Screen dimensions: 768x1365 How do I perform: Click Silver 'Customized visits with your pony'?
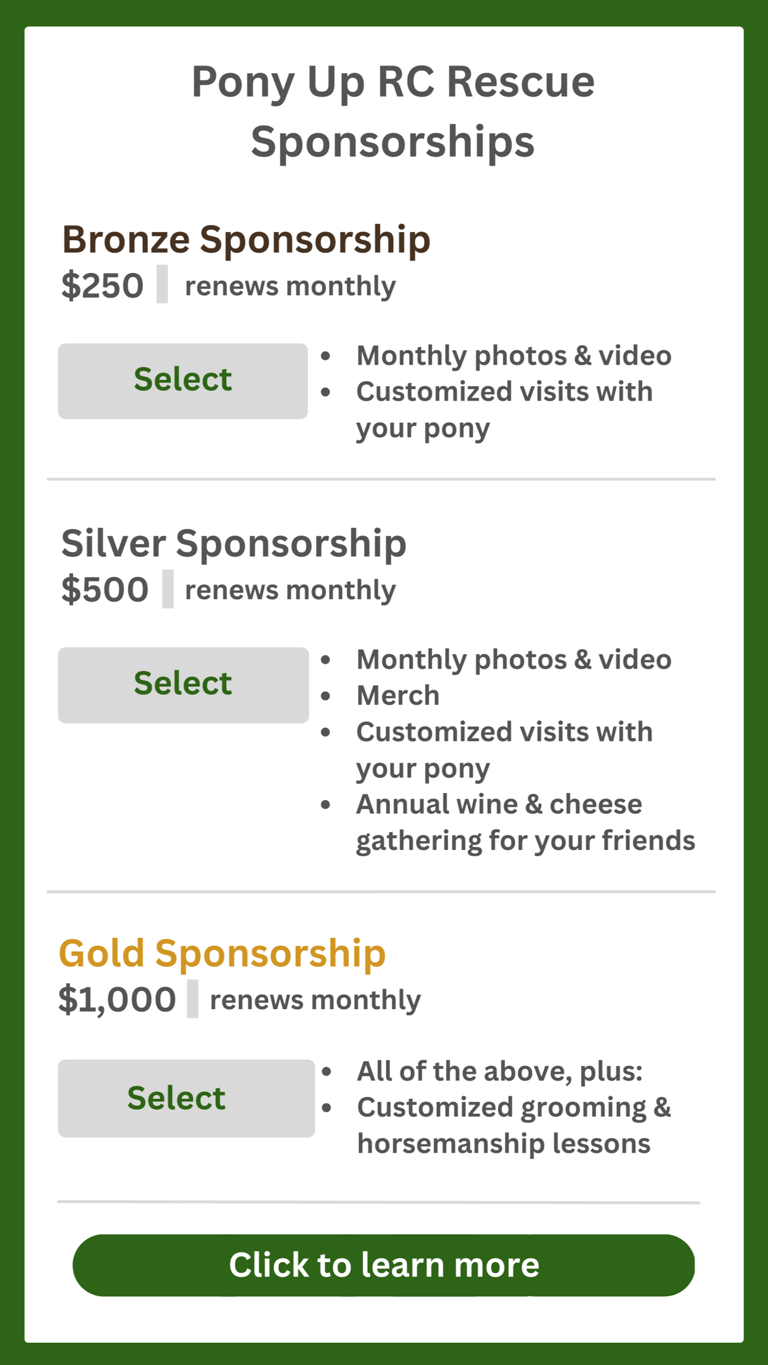504,750
